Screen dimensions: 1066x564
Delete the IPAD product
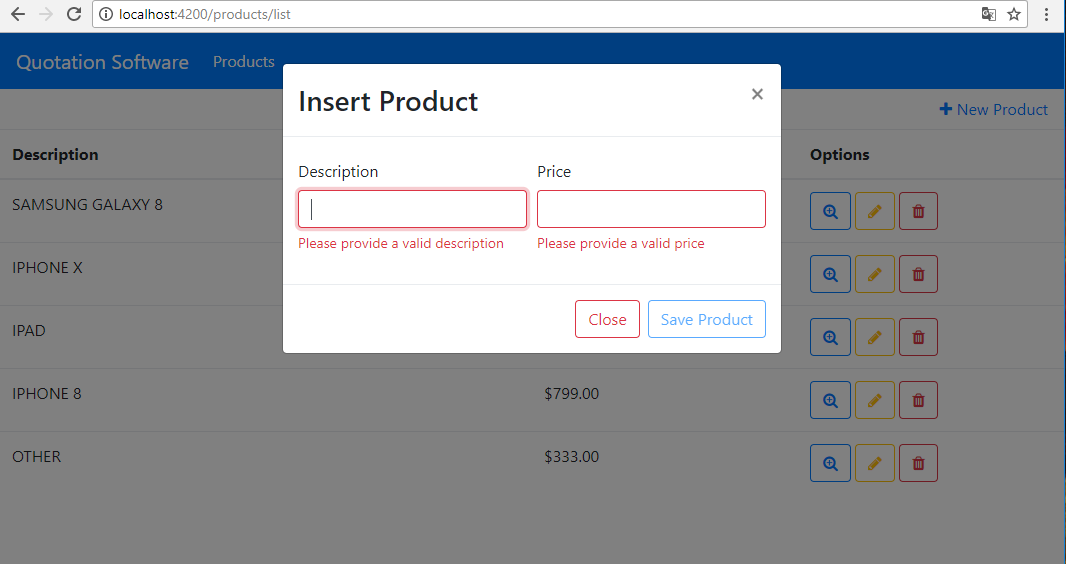pos(918,337)
